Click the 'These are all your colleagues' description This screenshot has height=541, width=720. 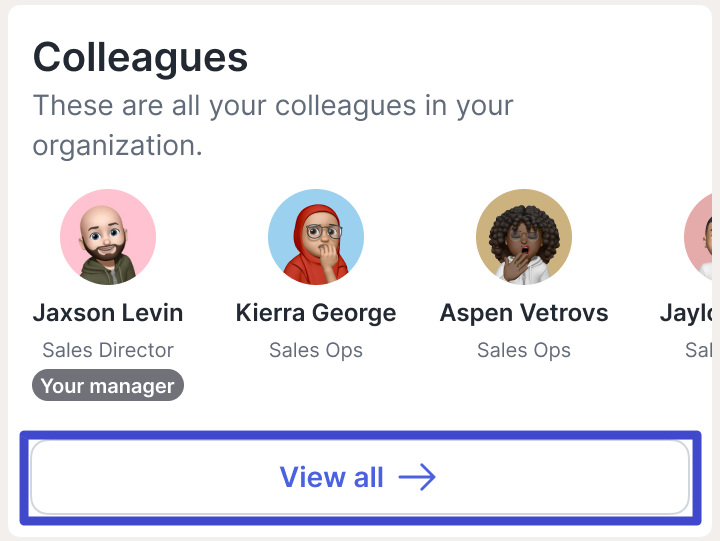pyautogui.click(x=272, y=105)
